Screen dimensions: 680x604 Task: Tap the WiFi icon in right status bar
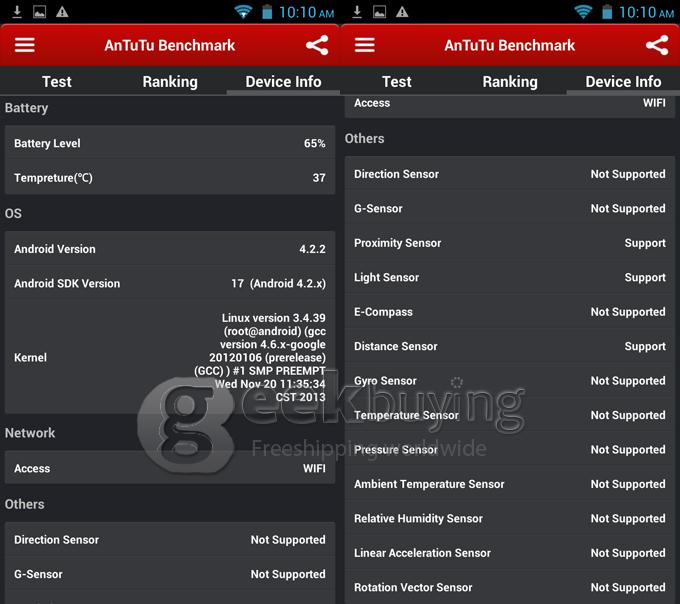[x=583, y=12]
